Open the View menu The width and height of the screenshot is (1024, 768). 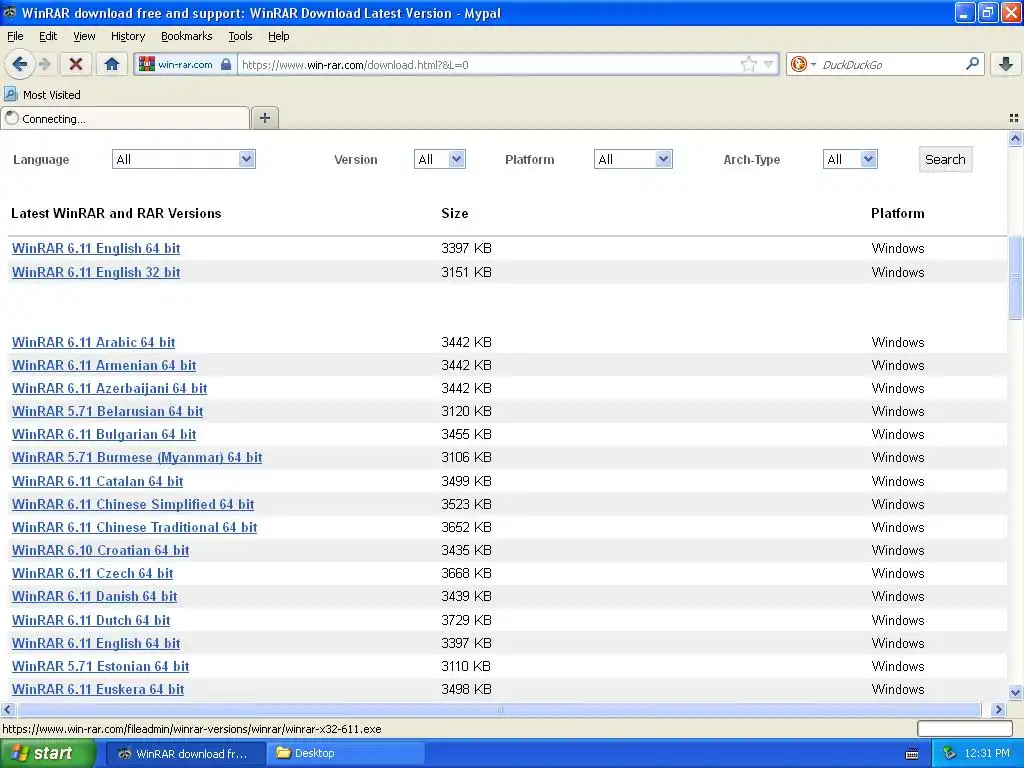pyautogui.click(x=84, y=36)
